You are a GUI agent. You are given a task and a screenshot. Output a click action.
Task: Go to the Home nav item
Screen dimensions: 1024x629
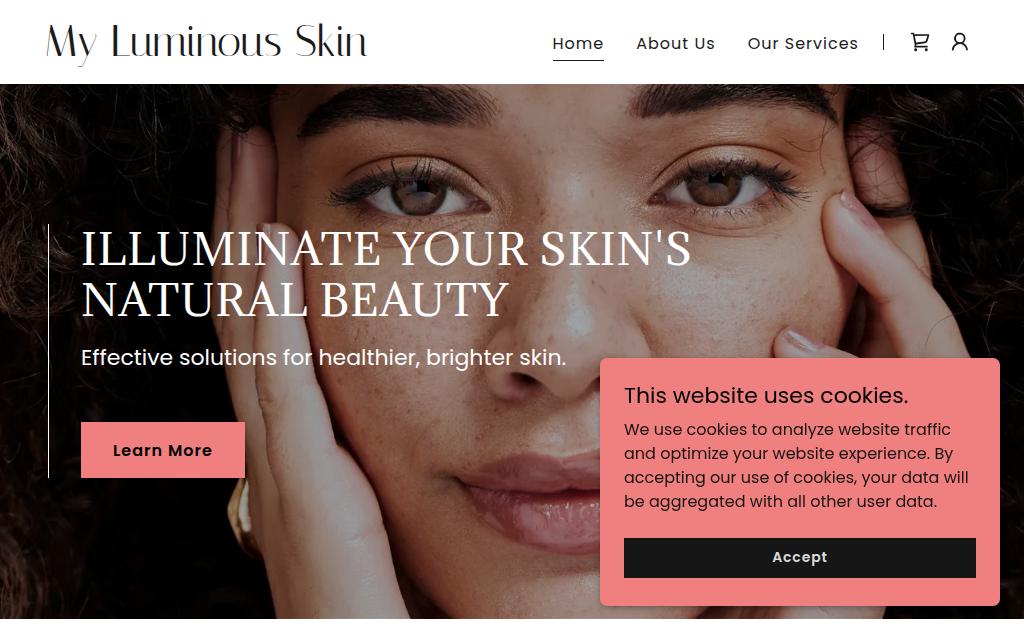578,43
